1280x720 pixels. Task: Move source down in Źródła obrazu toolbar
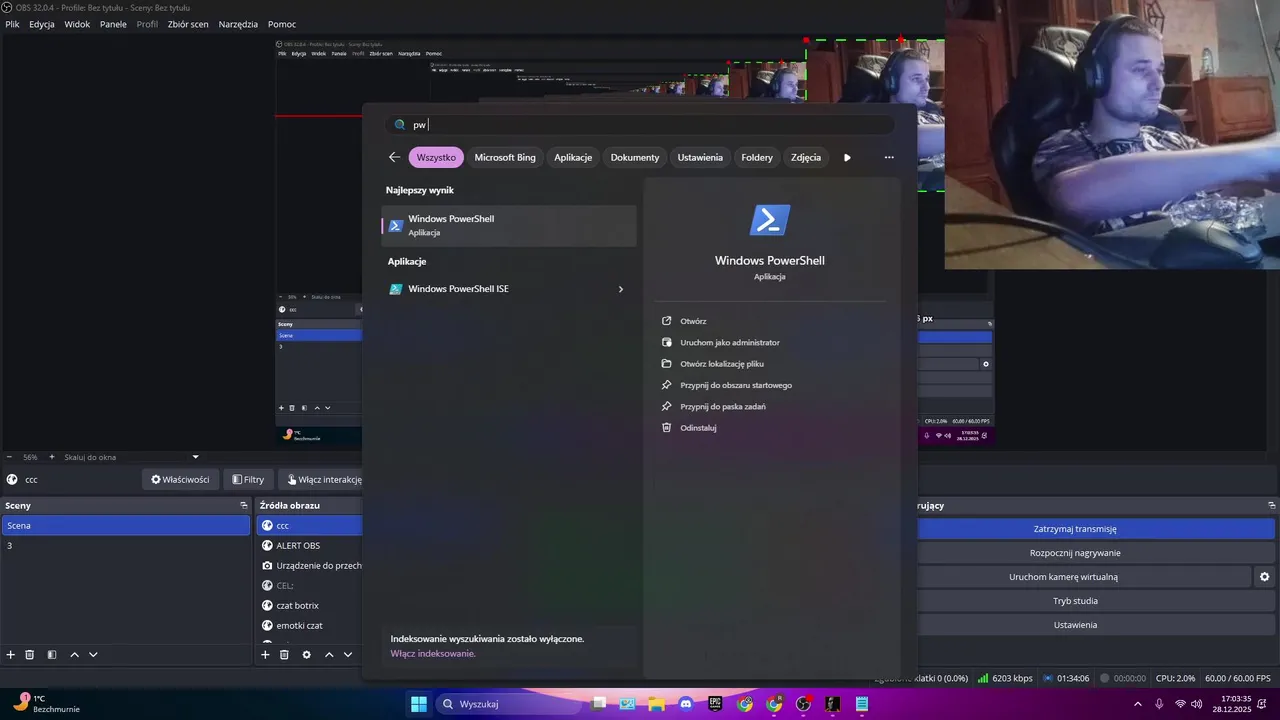point(348,655)
